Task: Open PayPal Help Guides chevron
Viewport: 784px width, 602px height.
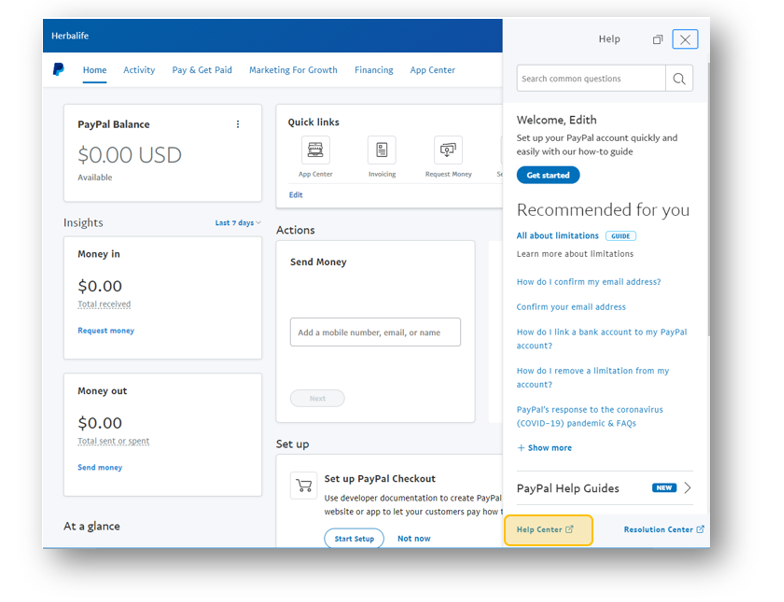Action: (x=687, y=488)
